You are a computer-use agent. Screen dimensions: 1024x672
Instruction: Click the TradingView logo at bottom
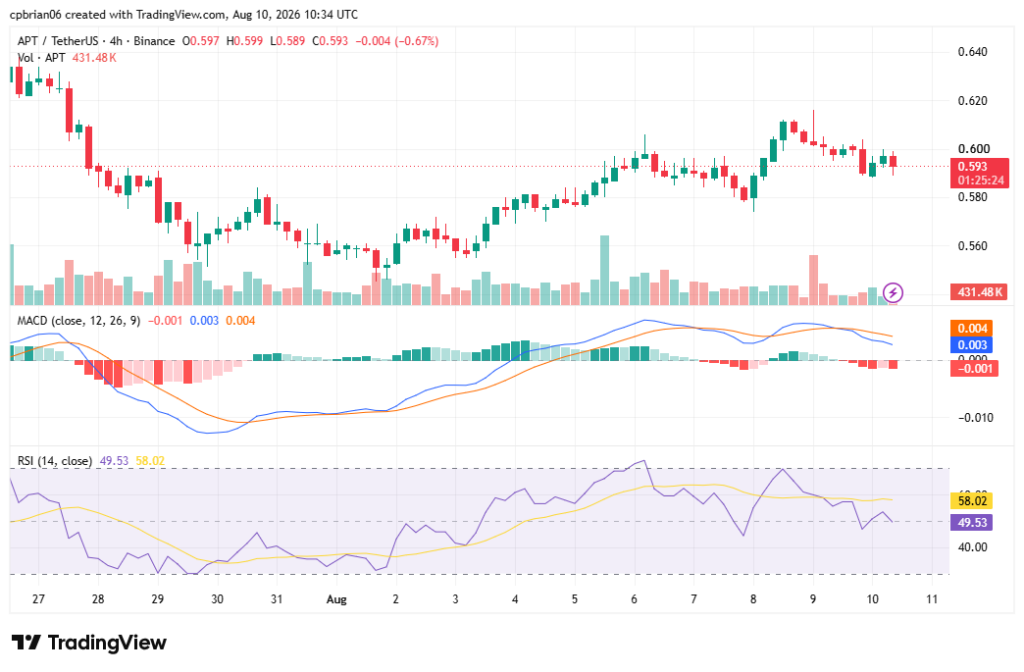click(x=89, y=643)
